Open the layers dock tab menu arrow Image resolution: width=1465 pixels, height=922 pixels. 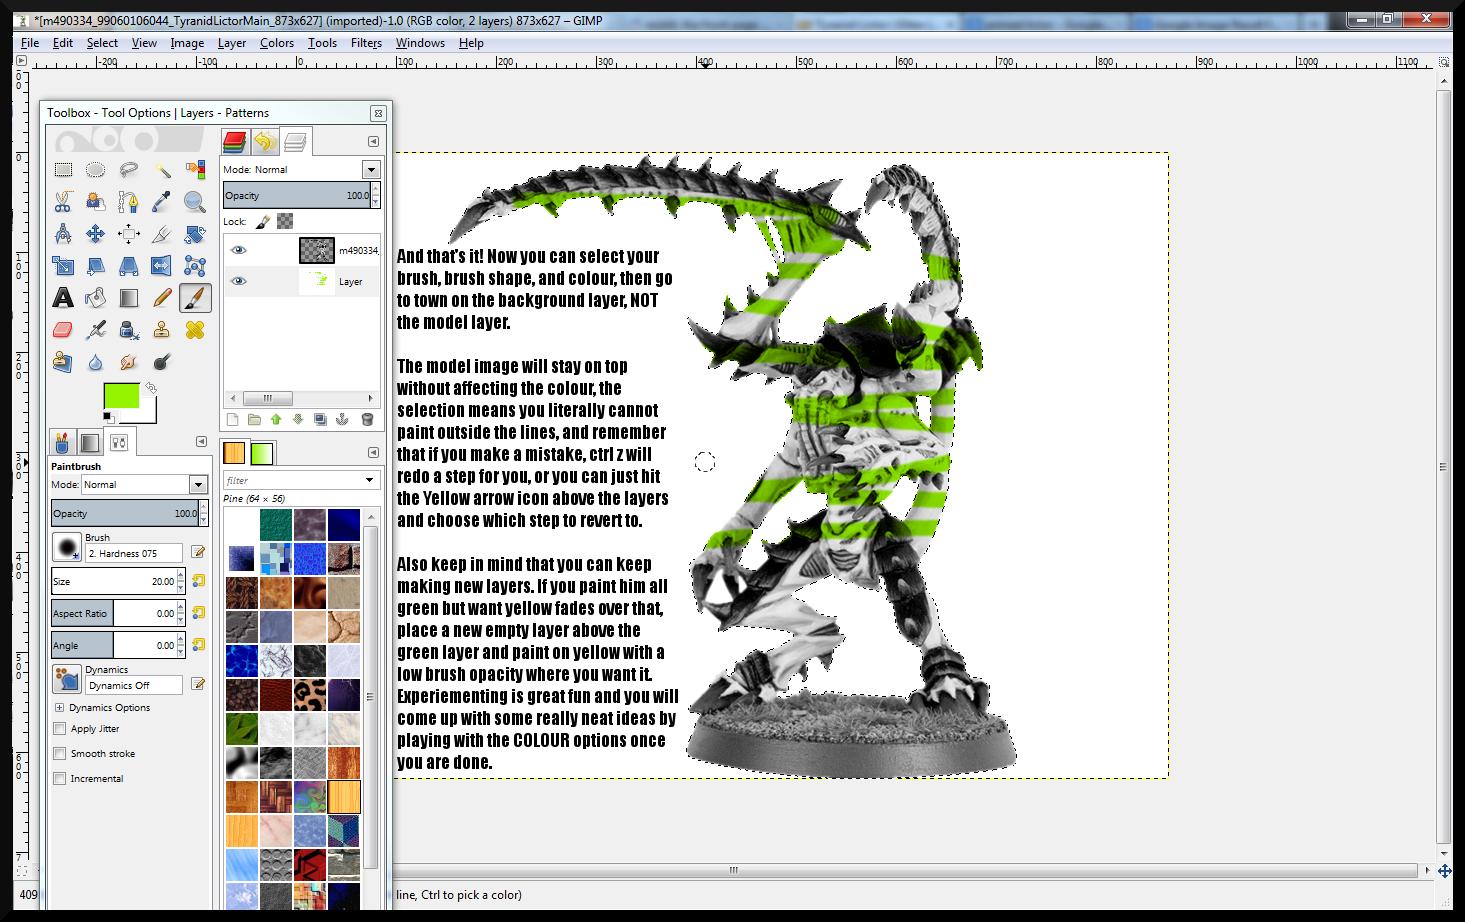coord(373,141)
